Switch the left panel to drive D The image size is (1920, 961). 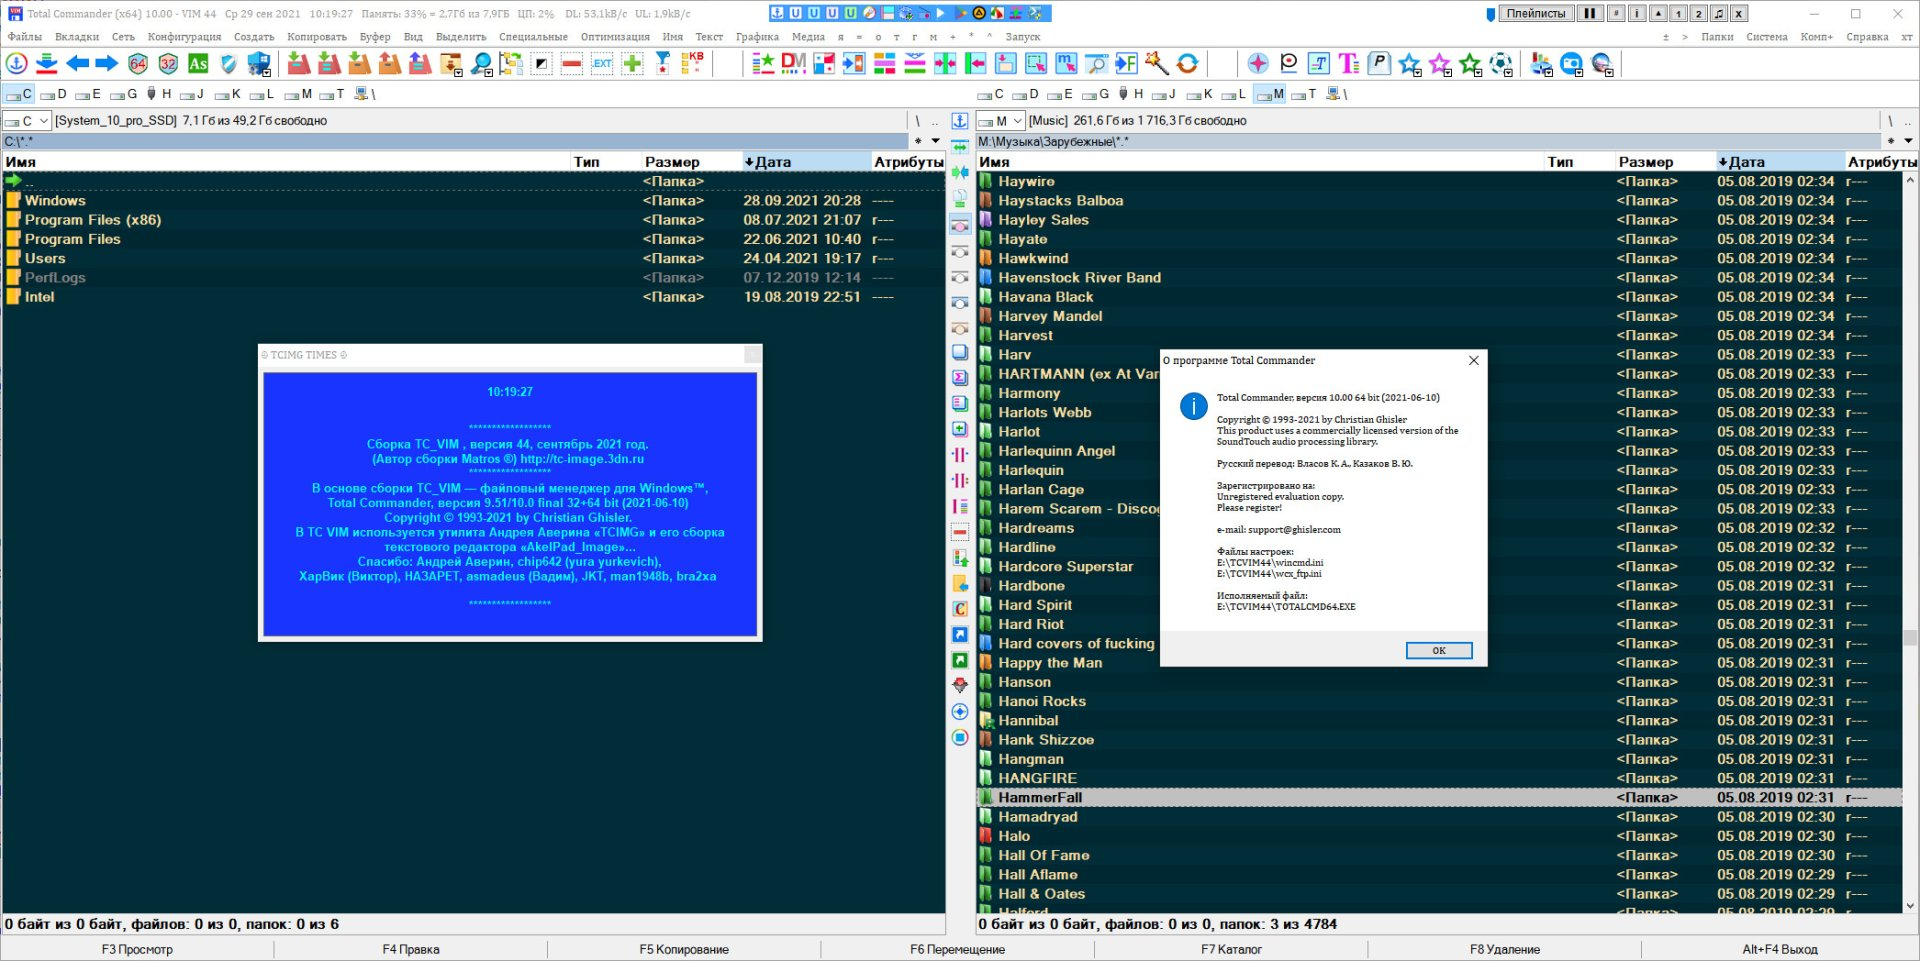click(53, 94)
